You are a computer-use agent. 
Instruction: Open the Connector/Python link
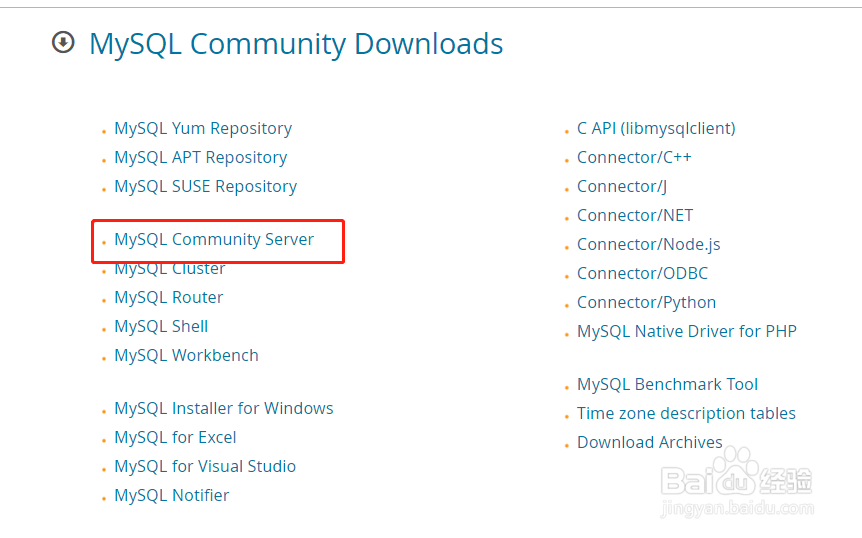[646, 303]
